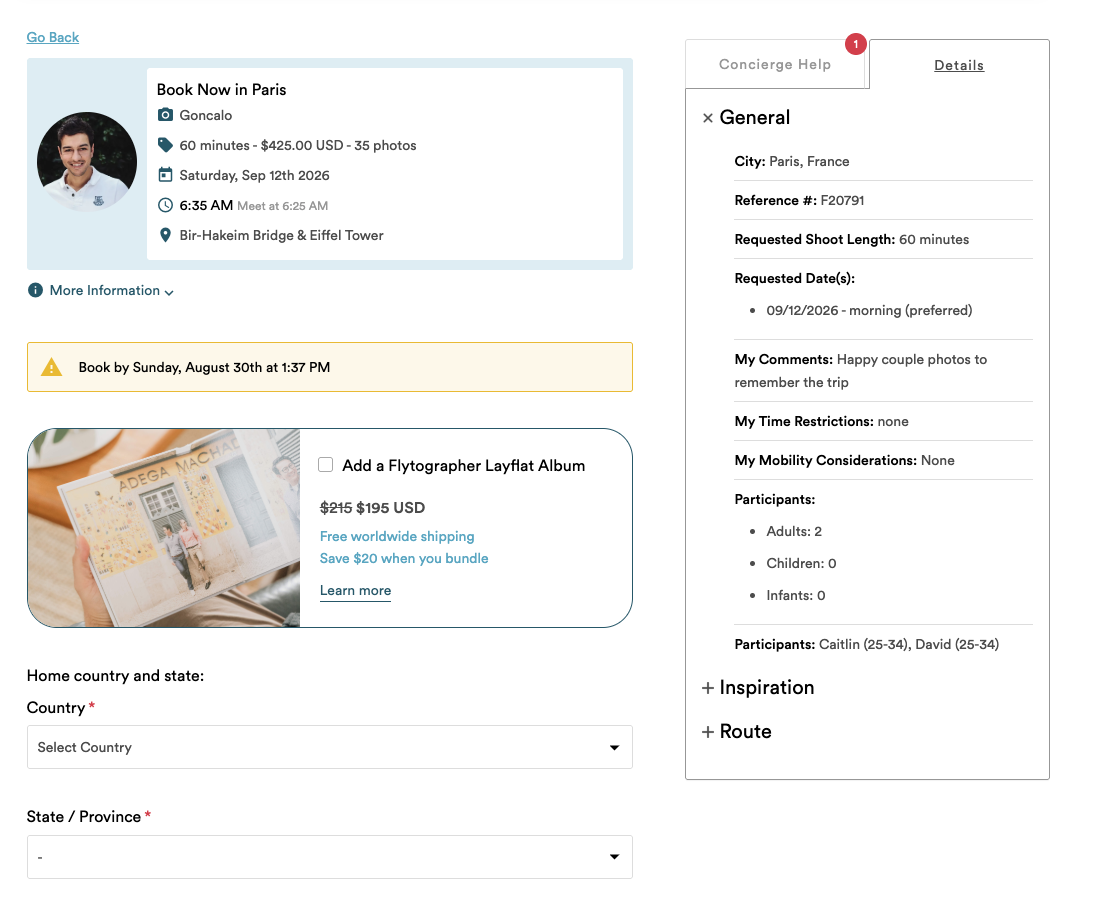The height and width of the screenshot is (906, 1096).
Task: Check the Add a Flytographer Layflat Album box
Action: coord(326,465)
